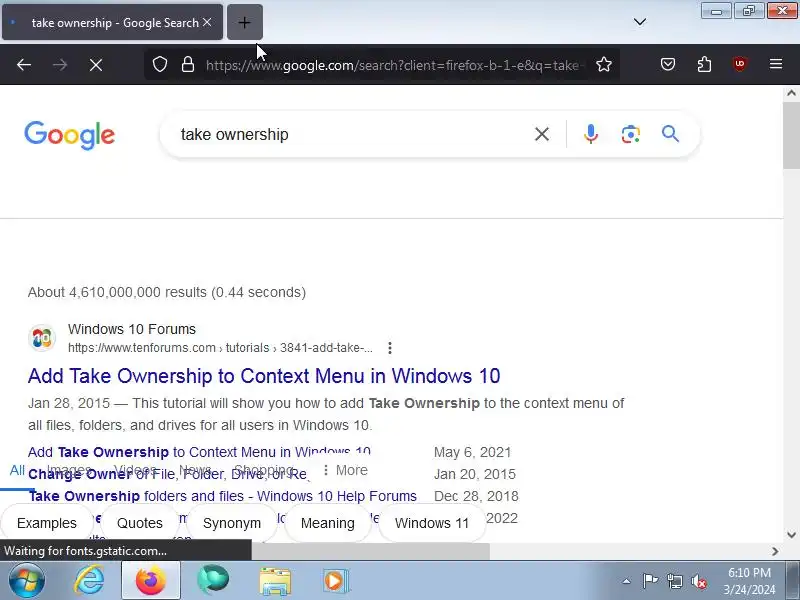Select the Synonym suggestion chip
This screenshot has height=600, width=800.
[232, 523]
